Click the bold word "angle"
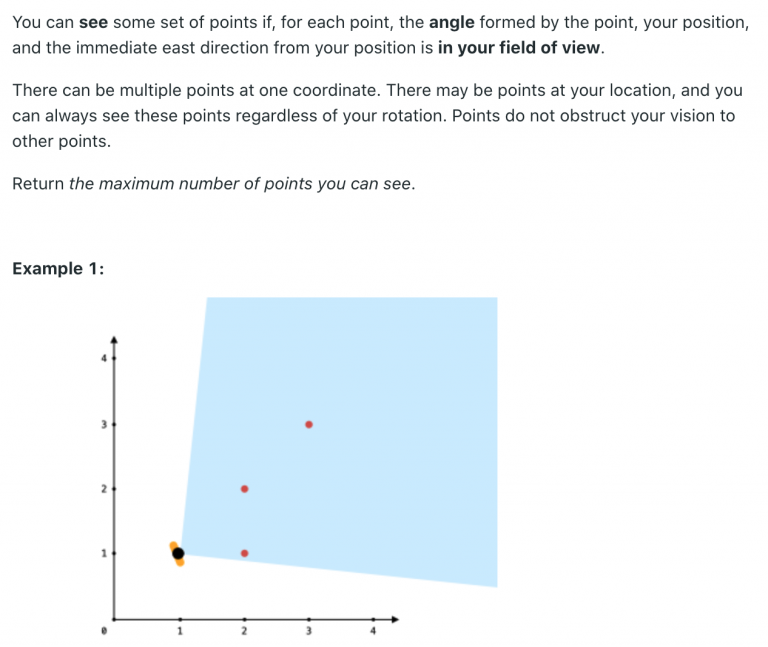Screen dimensions: 768x647 pos(453,22)
